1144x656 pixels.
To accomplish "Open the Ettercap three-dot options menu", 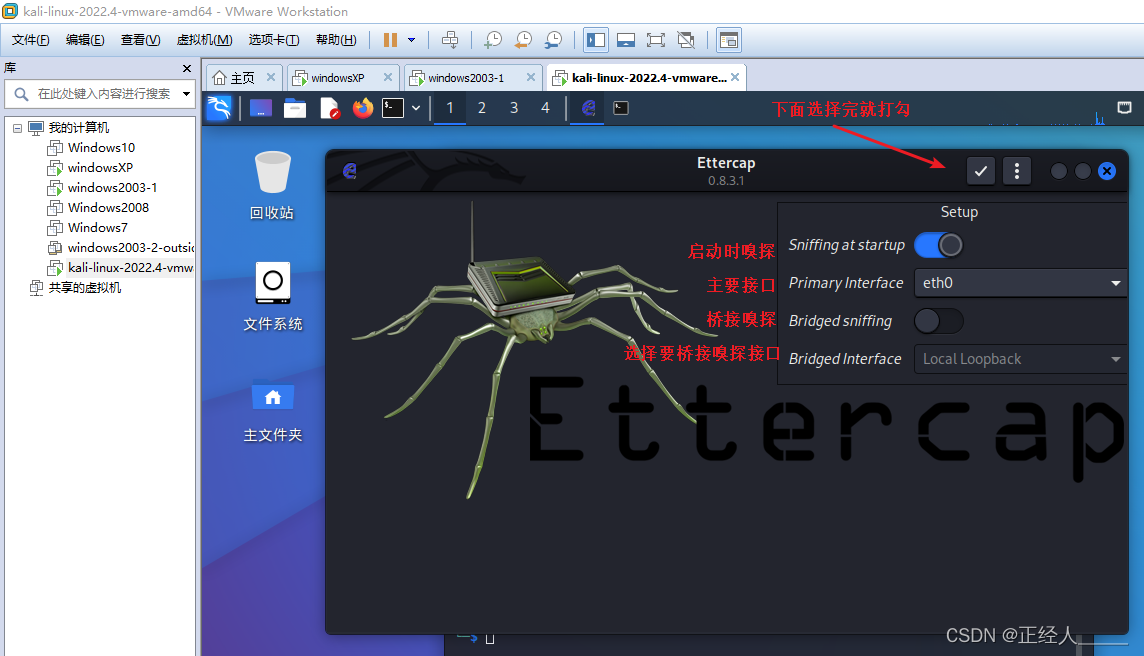I will pos(1016,171).
